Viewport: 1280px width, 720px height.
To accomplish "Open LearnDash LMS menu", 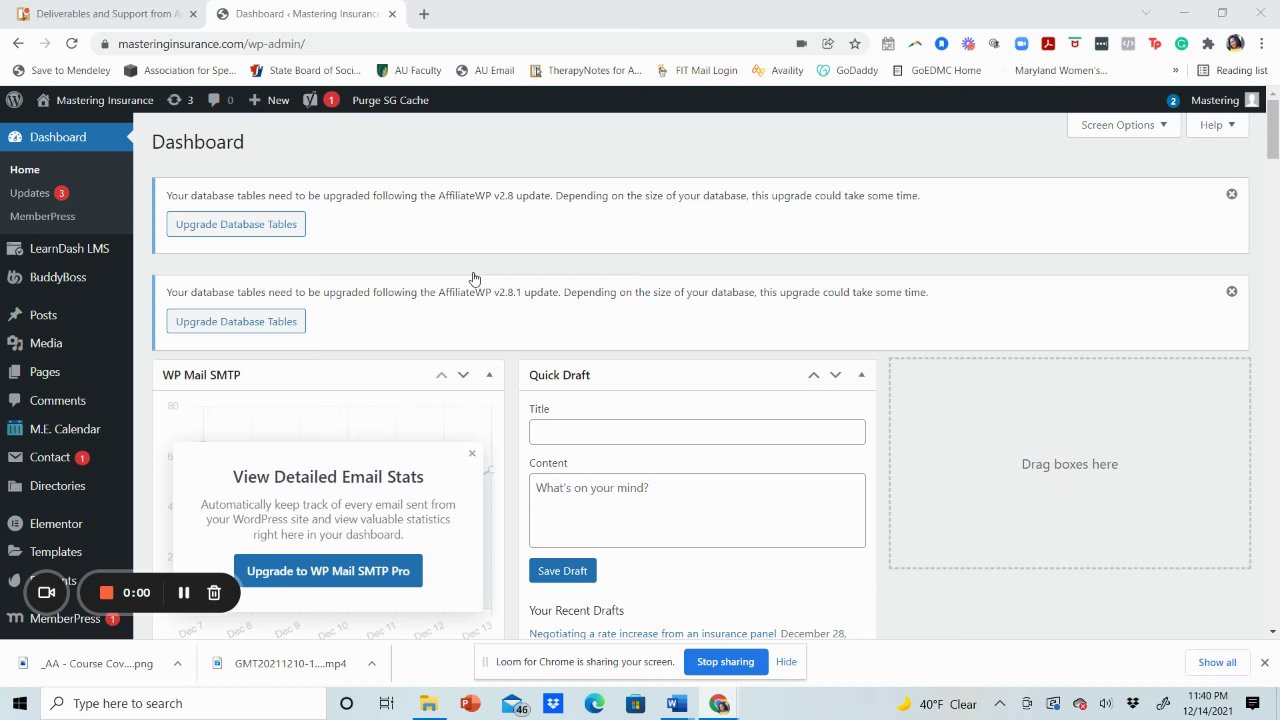I will [x=66, y=248].
